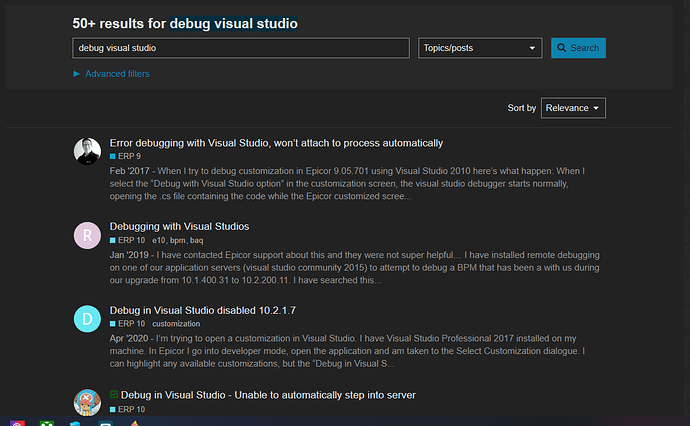Open the avatar photo of first result's author

(87, 151)
